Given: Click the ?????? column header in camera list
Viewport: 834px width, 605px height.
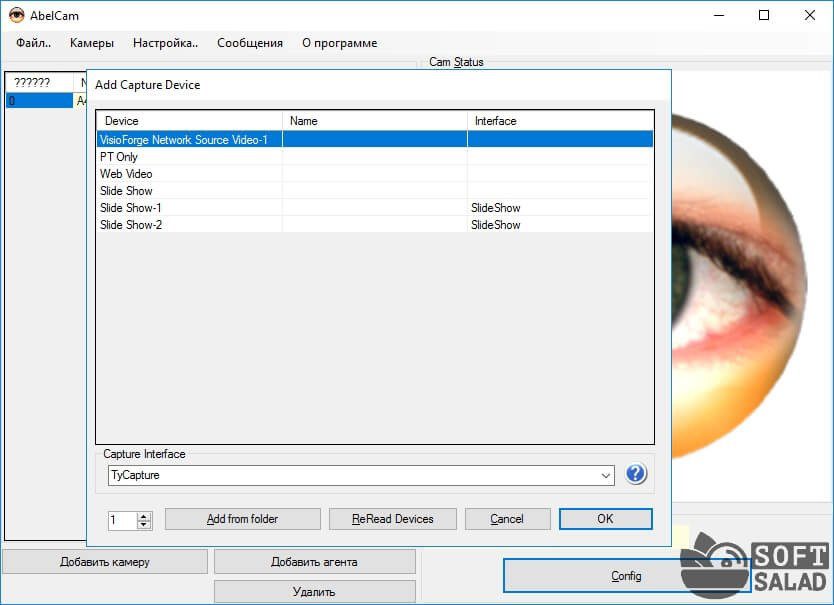Looking at the screenshot, I should 39,82.
